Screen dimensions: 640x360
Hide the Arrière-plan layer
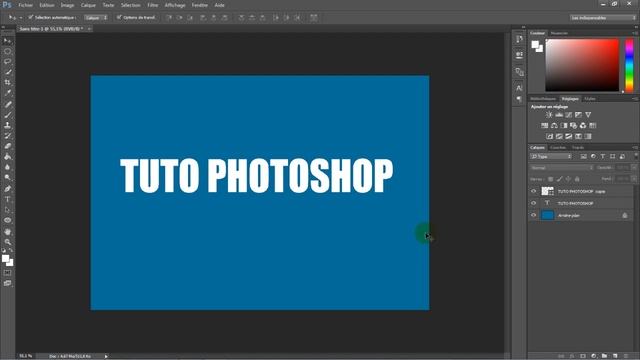point(533,215)
